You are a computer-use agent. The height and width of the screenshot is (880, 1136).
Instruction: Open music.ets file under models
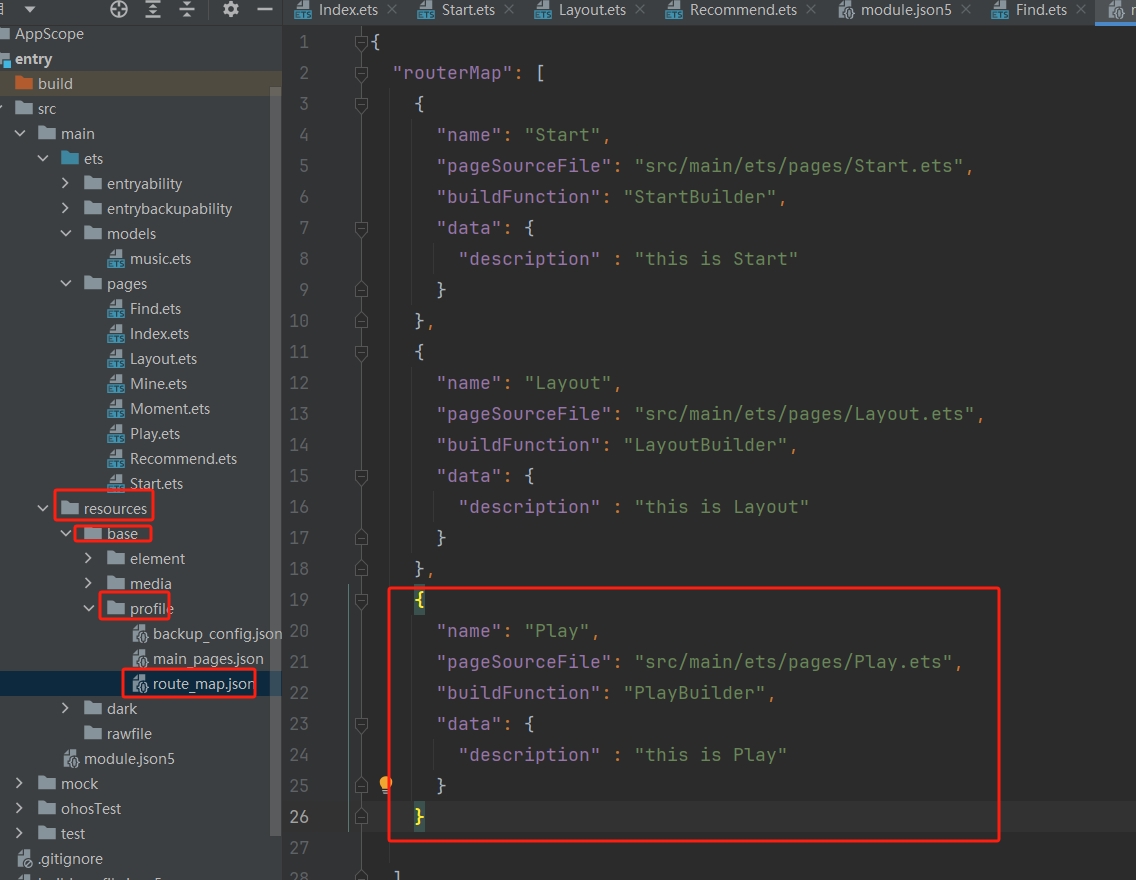[160, 258]
